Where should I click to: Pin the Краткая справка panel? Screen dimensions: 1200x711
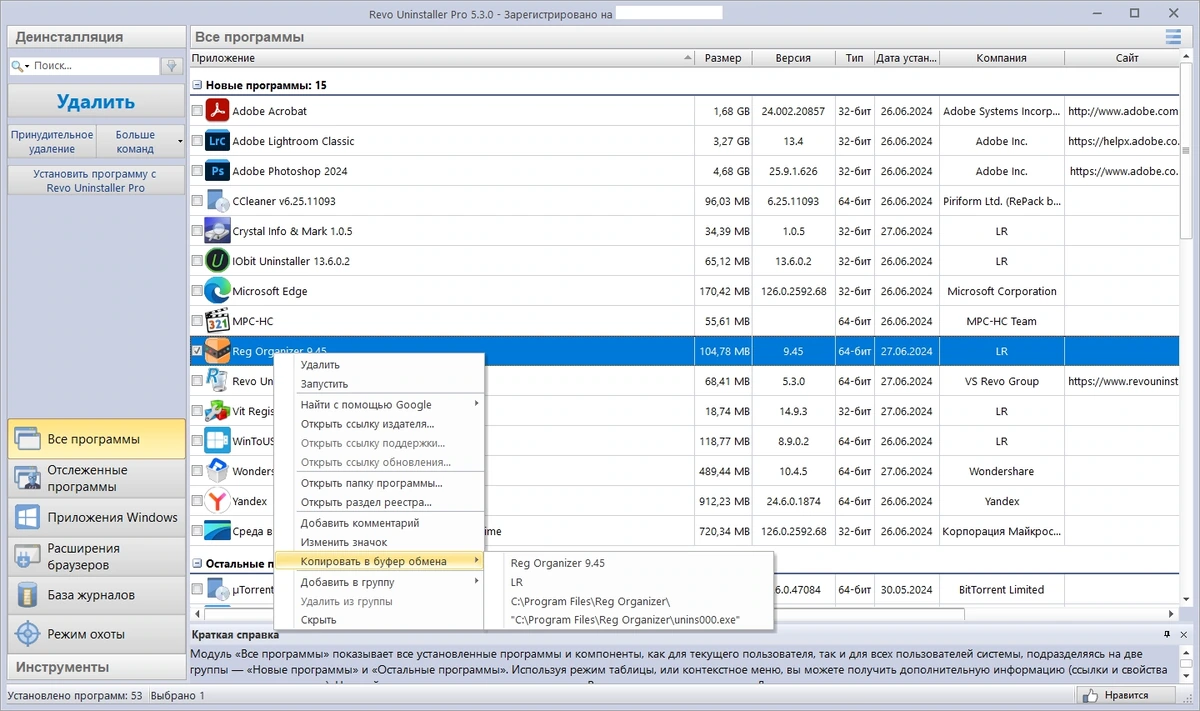tap(1166, 634)
